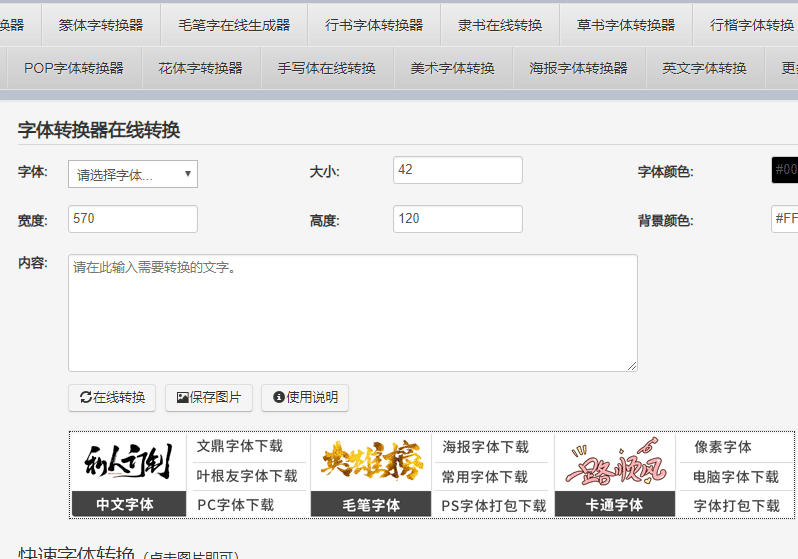Open the 英文字体转换 menu item
Screen dimensions: 798x559
(705, 68)
